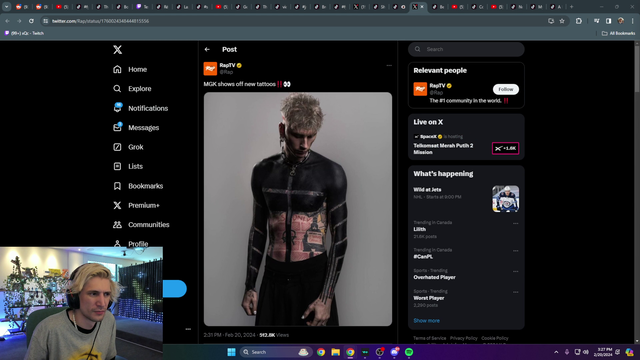Open Cookie Policy link
This screenshot has width=640, height=360.
coord(495,338)
